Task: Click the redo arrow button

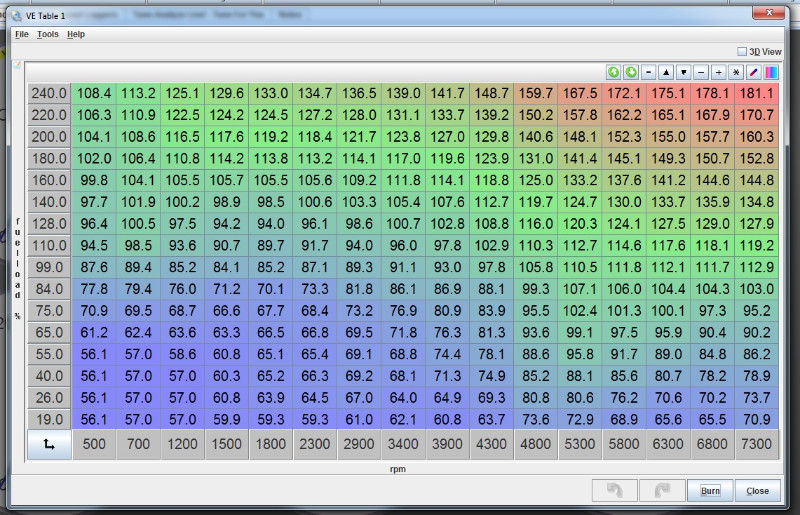Action: click(662, 491)
